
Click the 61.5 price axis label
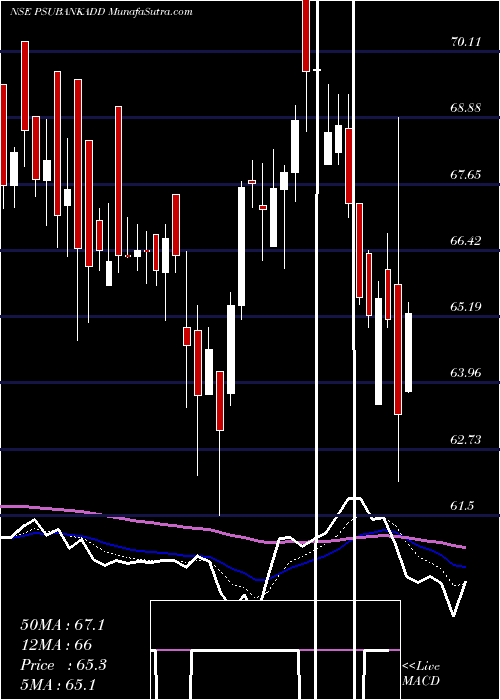[462, 506]
